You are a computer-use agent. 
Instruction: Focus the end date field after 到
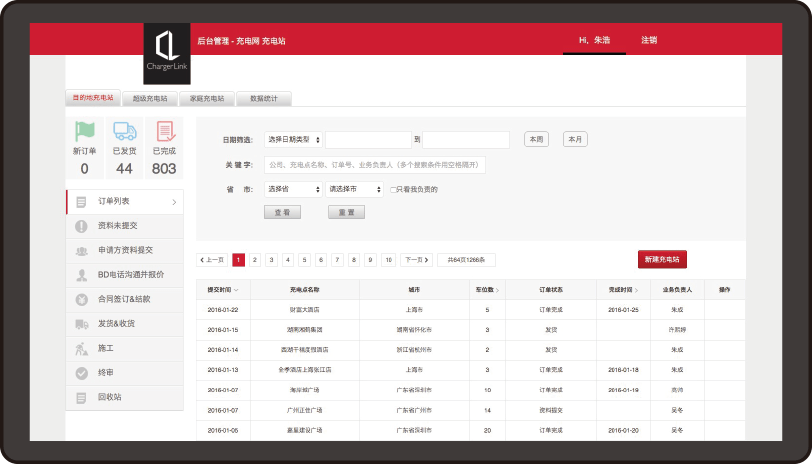[466, 140]
